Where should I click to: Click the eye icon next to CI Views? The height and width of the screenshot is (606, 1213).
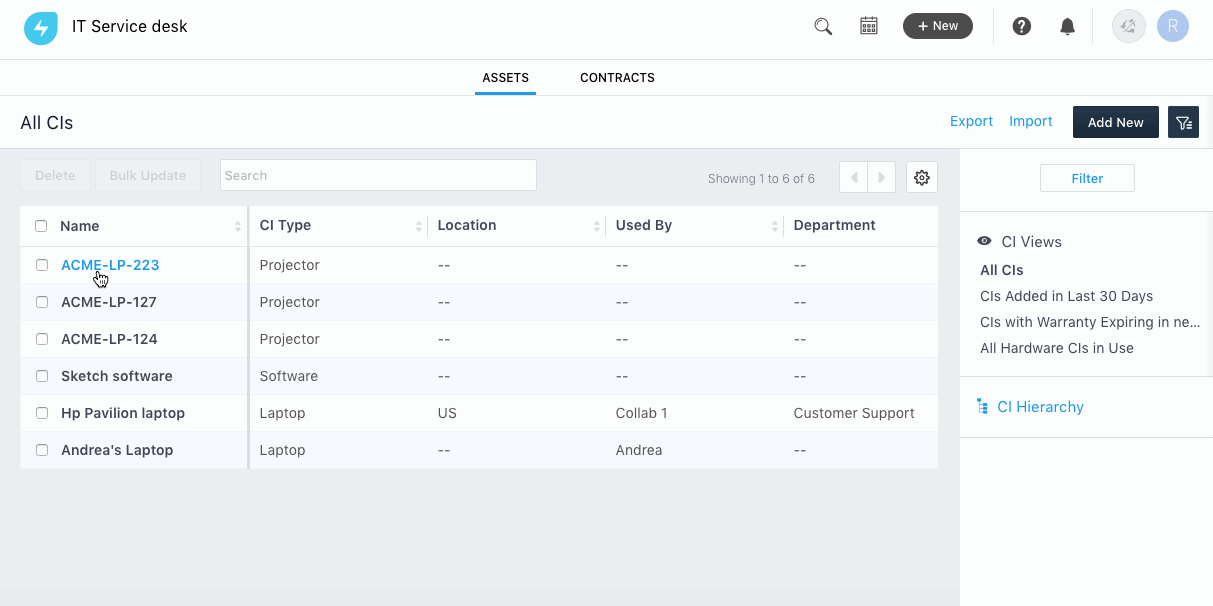(x=985, y=241)
